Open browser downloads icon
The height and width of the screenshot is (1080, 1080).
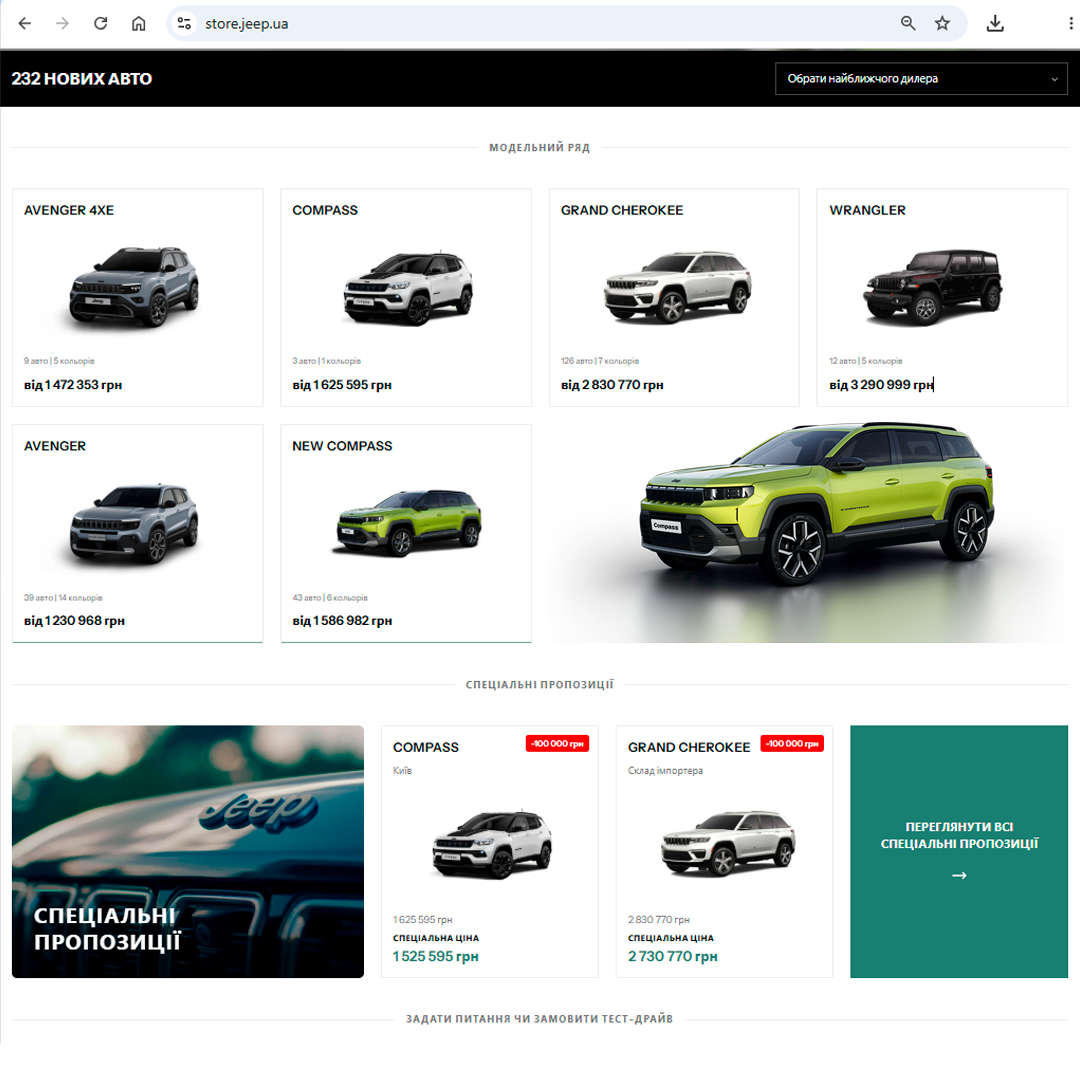tap(995, 23)
